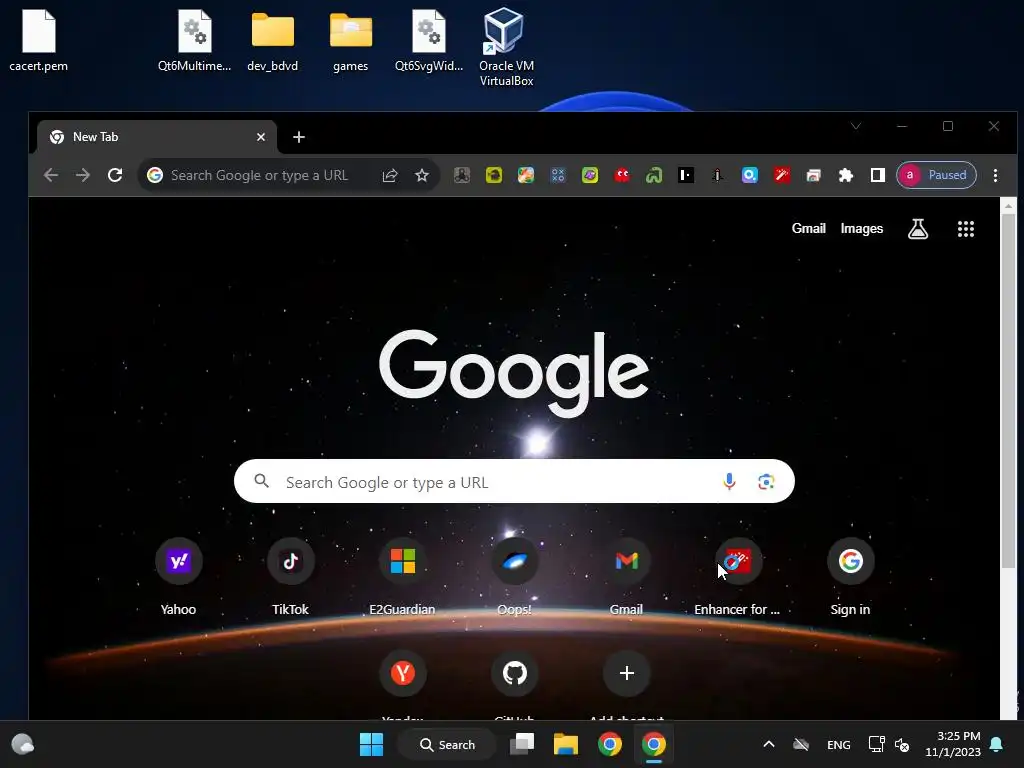This screenshot has height=768, width=1024.
Task: Open a new tab with the plus button
Action: (x=298, y=137)
